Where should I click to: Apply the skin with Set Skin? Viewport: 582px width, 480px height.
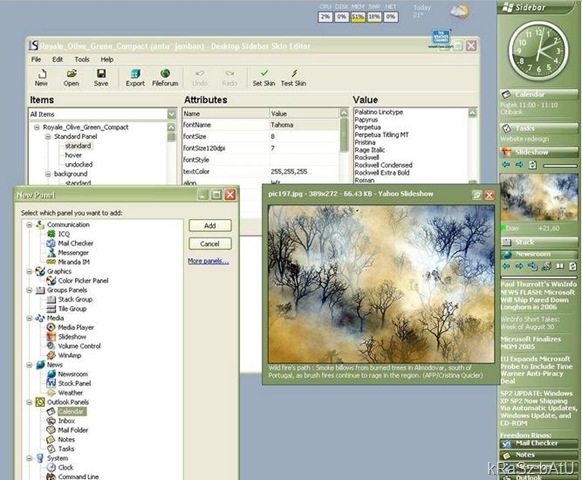click(x=264, y=78)
